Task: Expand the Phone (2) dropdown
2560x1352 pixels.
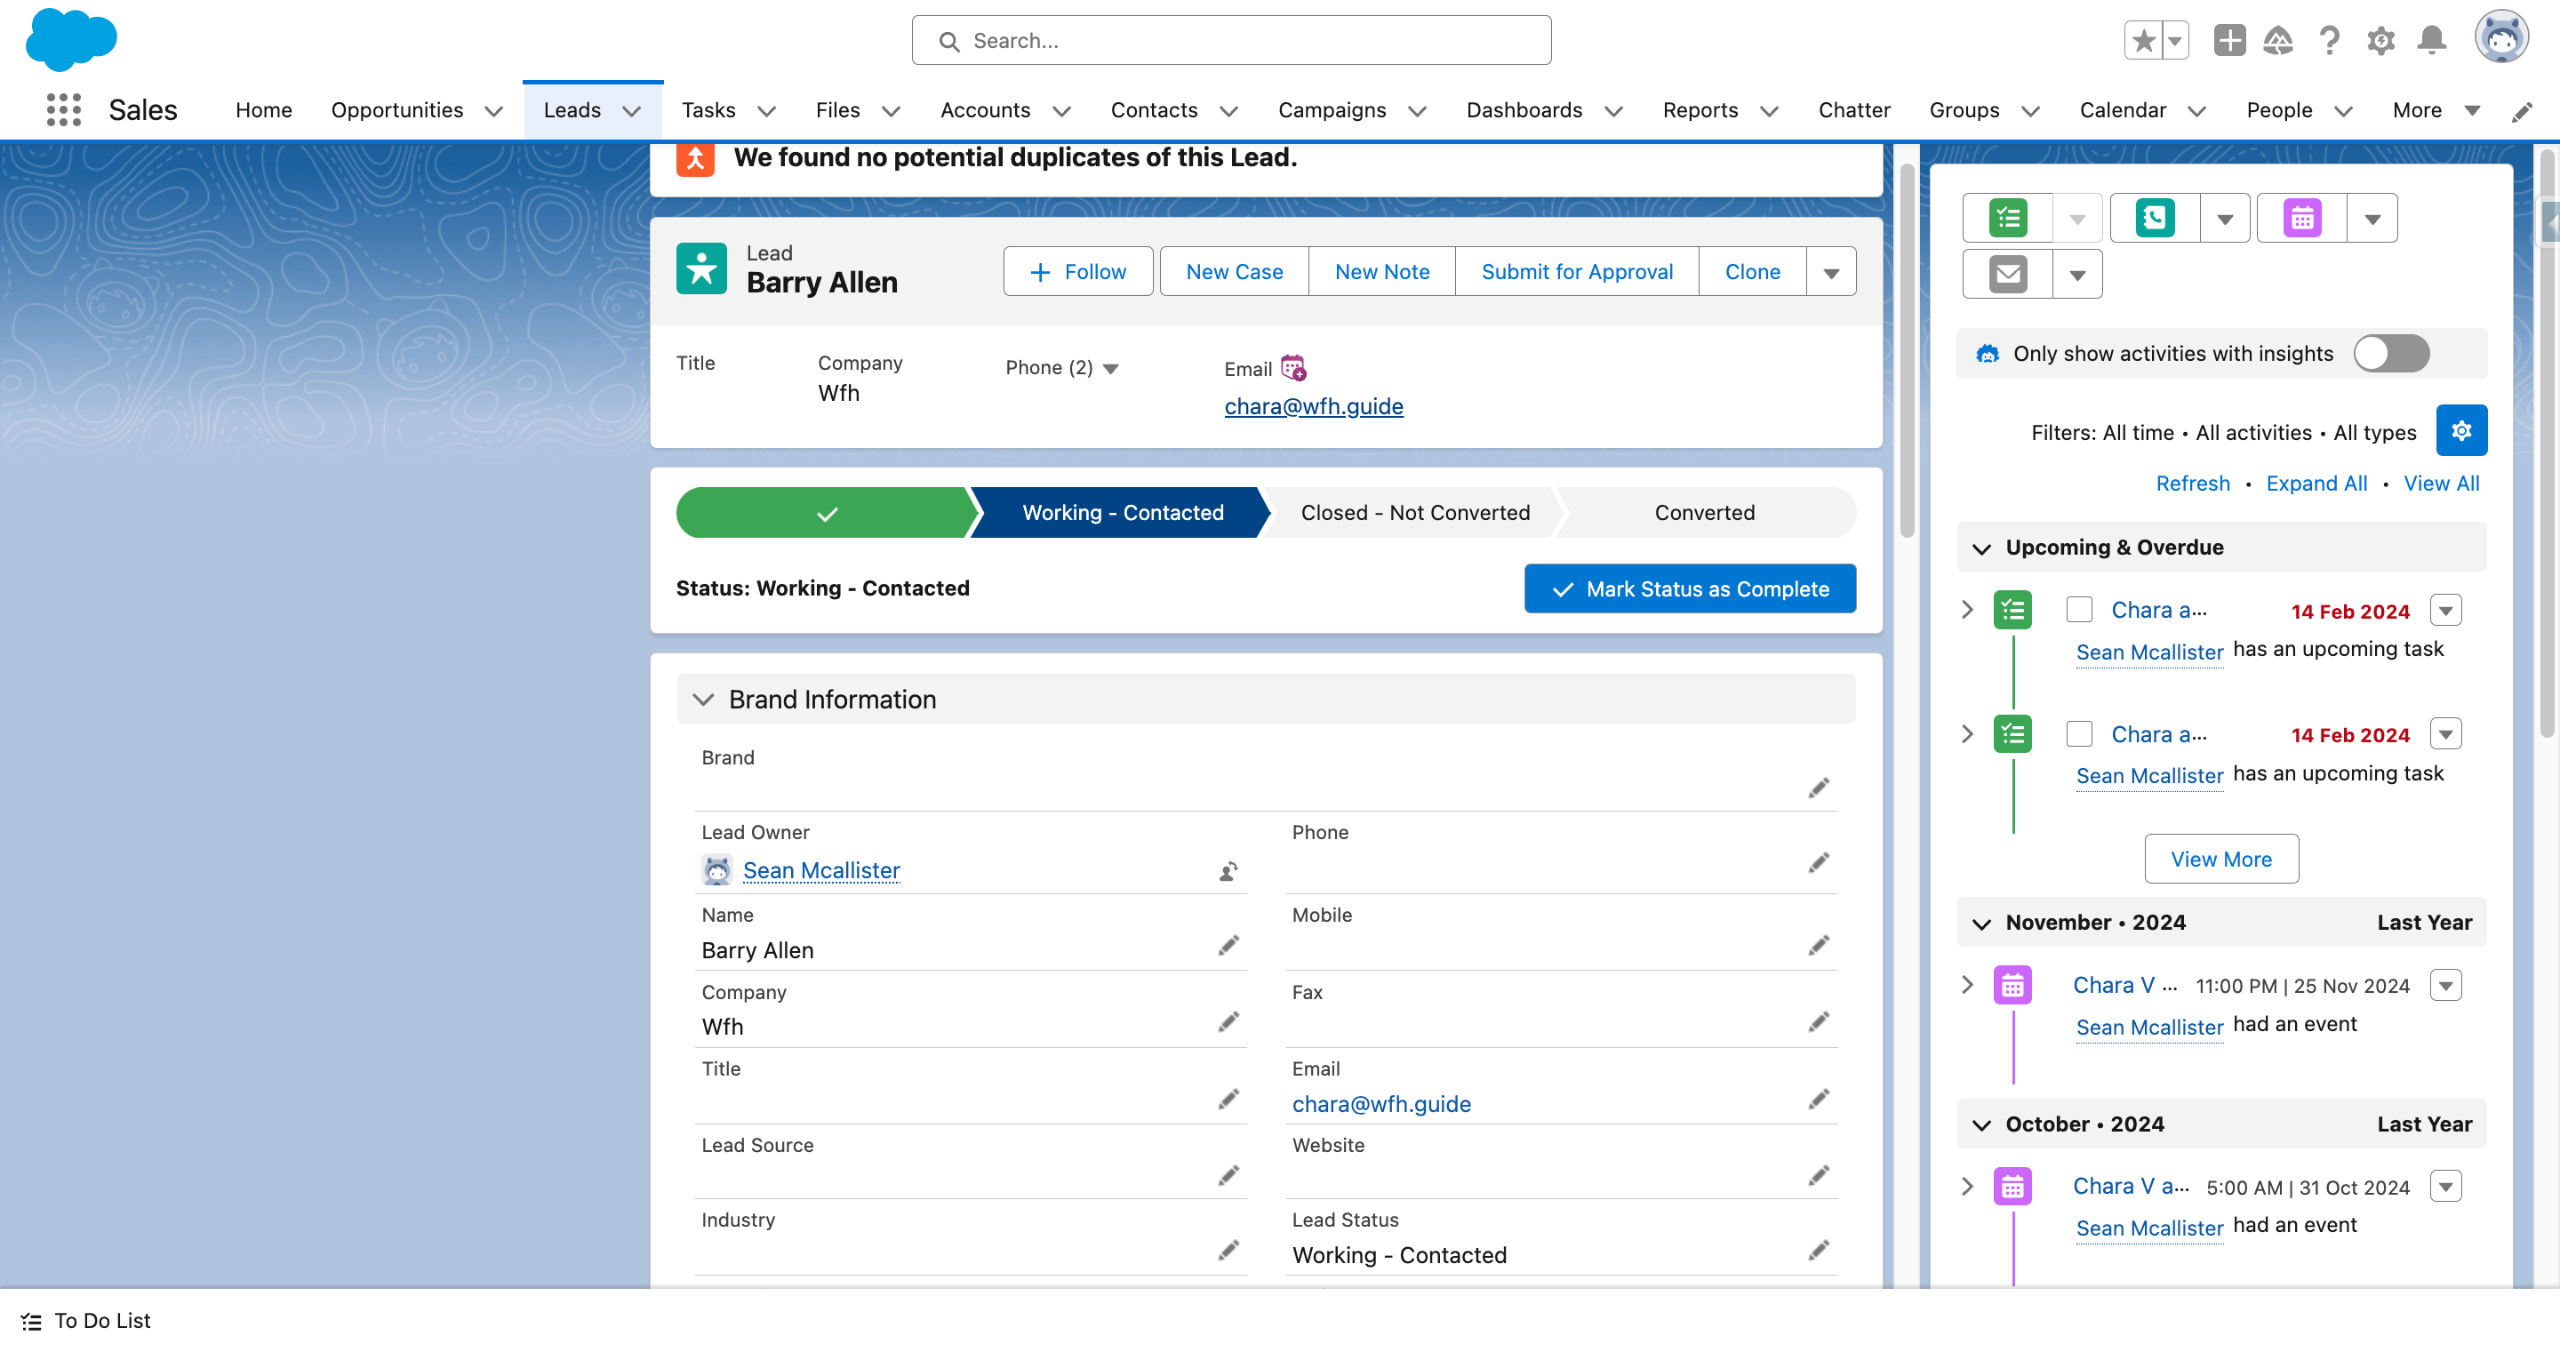Action: coord(1110,369)
